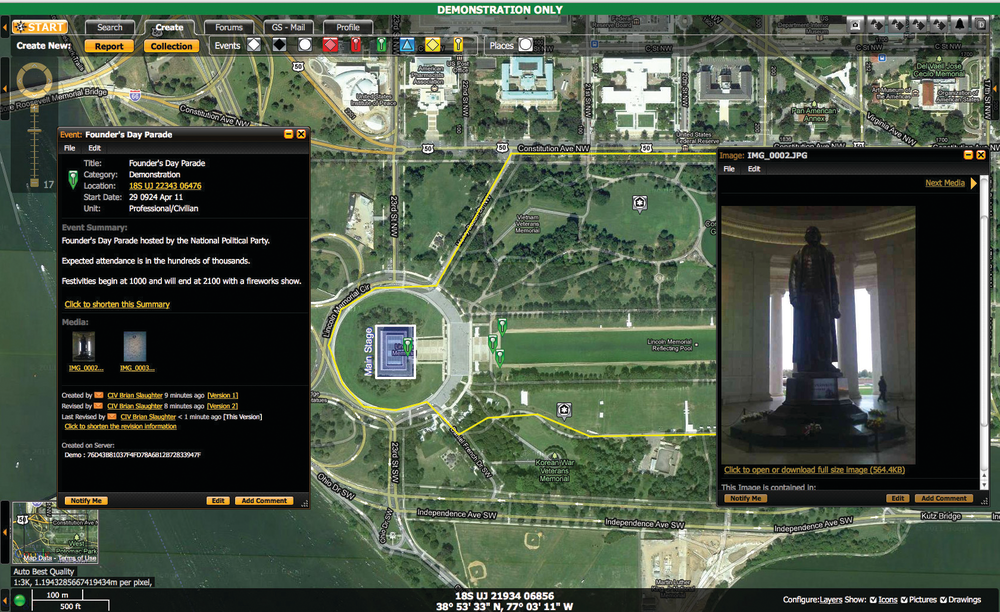1000x612 pixels.
Task: Click the camera snapshot icon in the map toolbar
Action: (855, 25)
